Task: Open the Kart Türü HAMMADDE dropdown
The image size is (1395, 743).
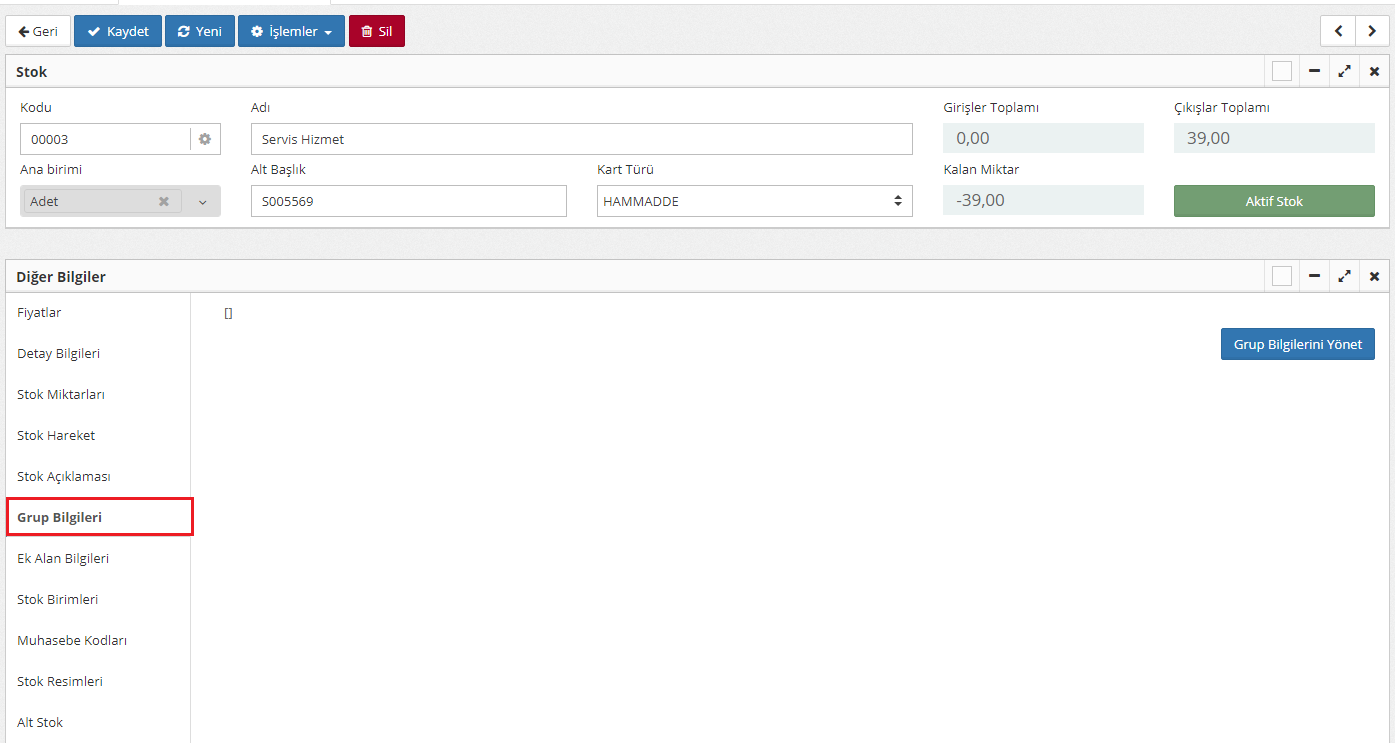Action: pyautogui.click(x=754, y=201)
